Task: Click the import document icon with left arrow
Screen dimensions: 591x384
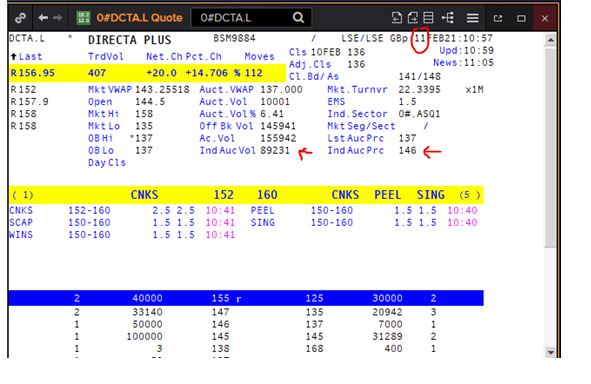Action: tap(397, 18)
